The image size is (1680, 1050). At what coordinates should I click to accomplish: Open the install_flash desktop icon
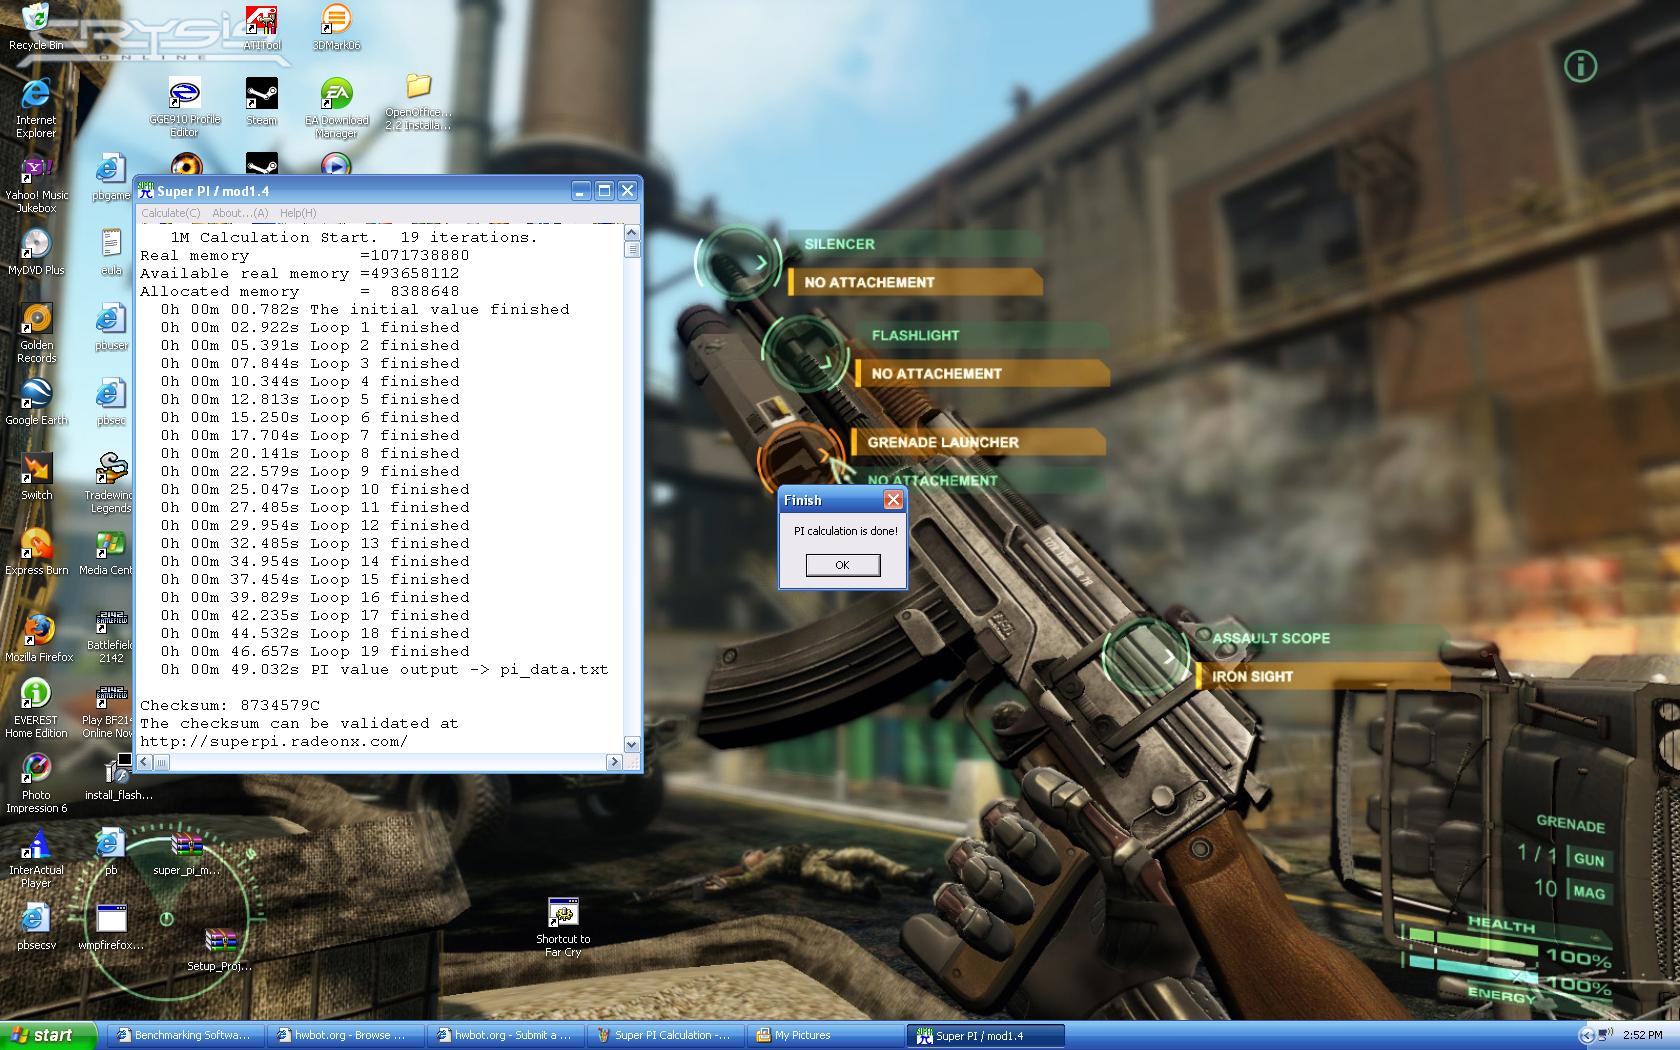(x=118, y=777)
